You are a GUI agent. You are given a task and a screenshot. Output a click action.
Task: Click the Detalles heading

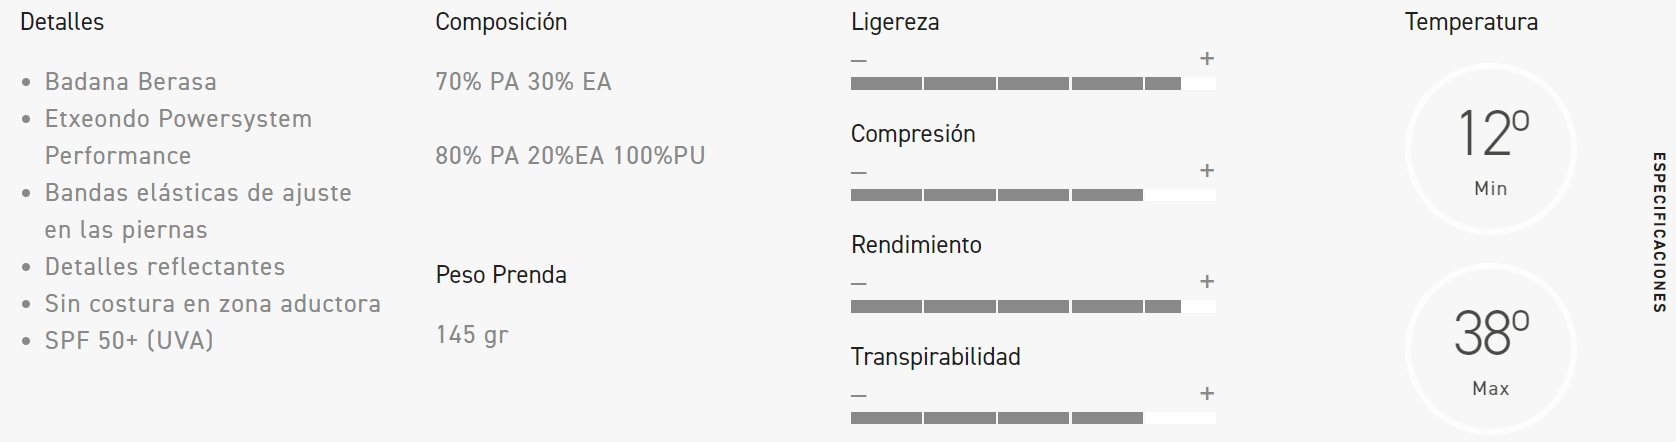point(62,22)
